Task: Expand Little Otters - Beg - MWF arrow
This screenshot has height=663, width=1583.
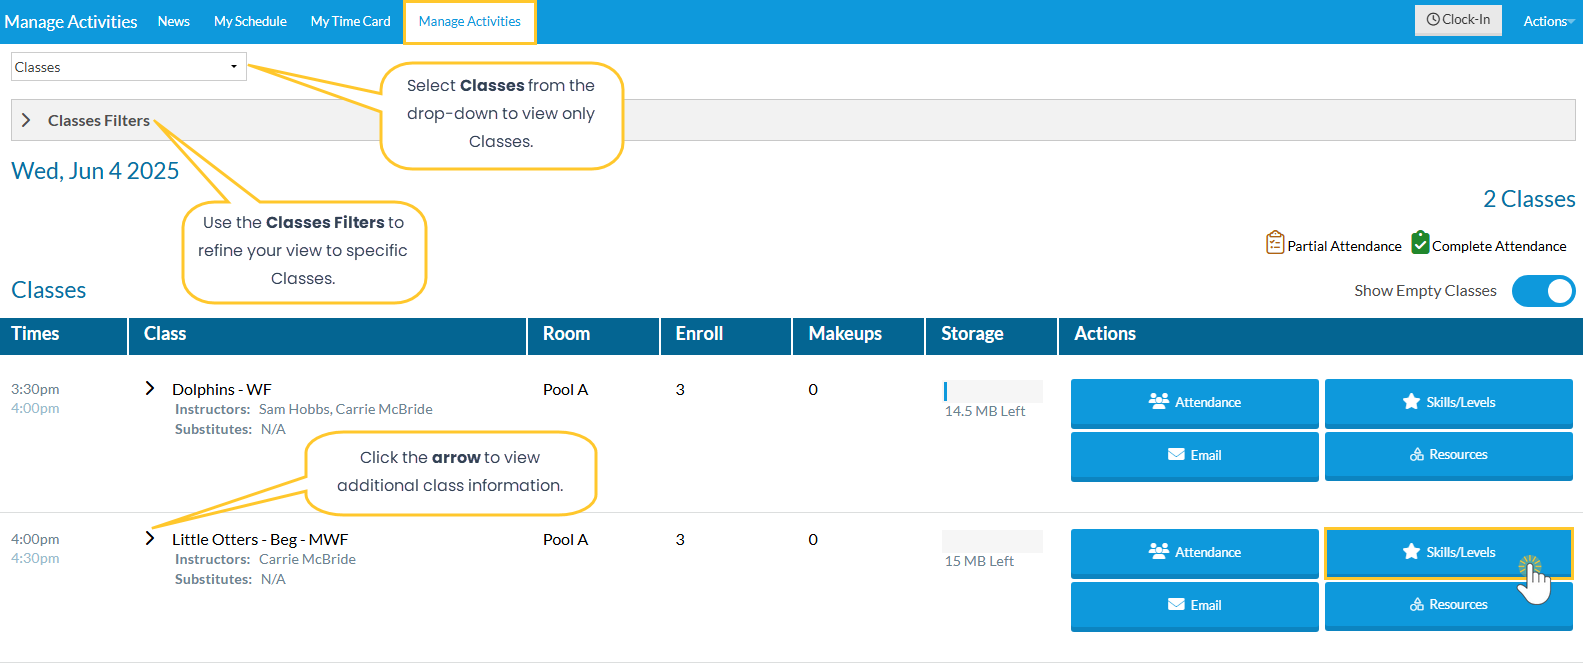Action: click(150, 538)
